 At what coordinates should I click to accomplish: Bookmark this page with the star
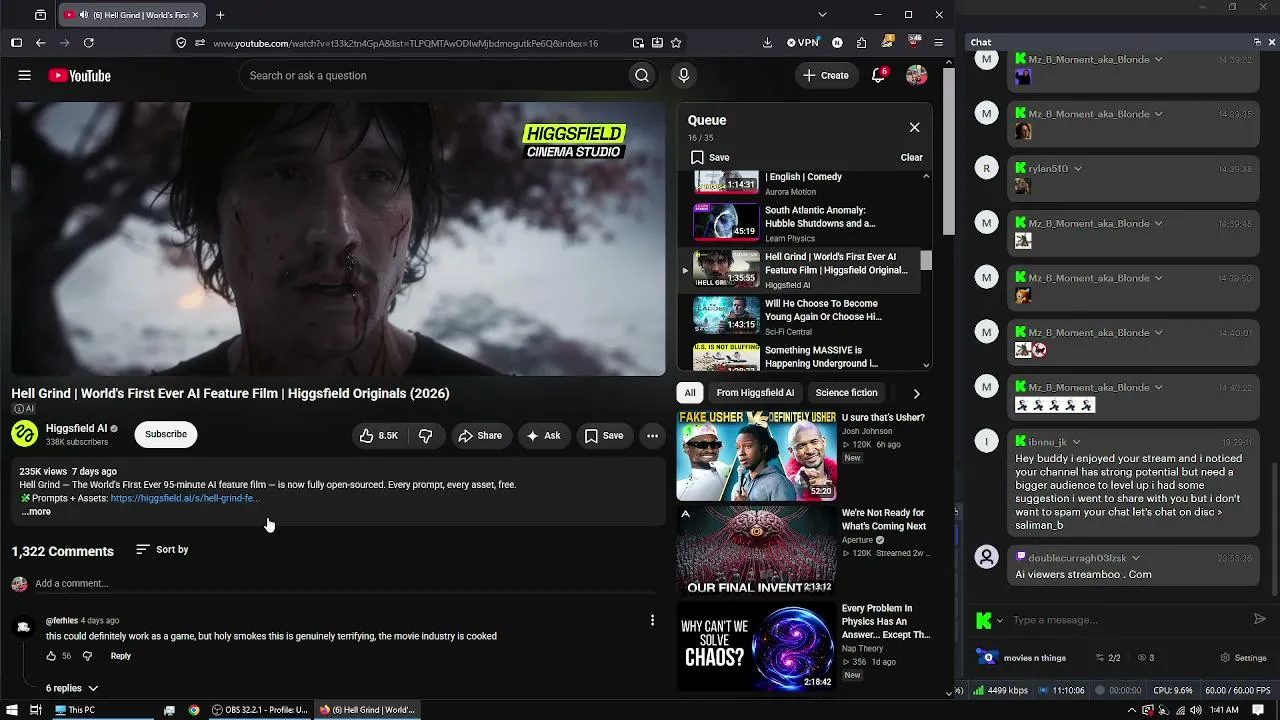pyautogui.click(x=676, y=43)
